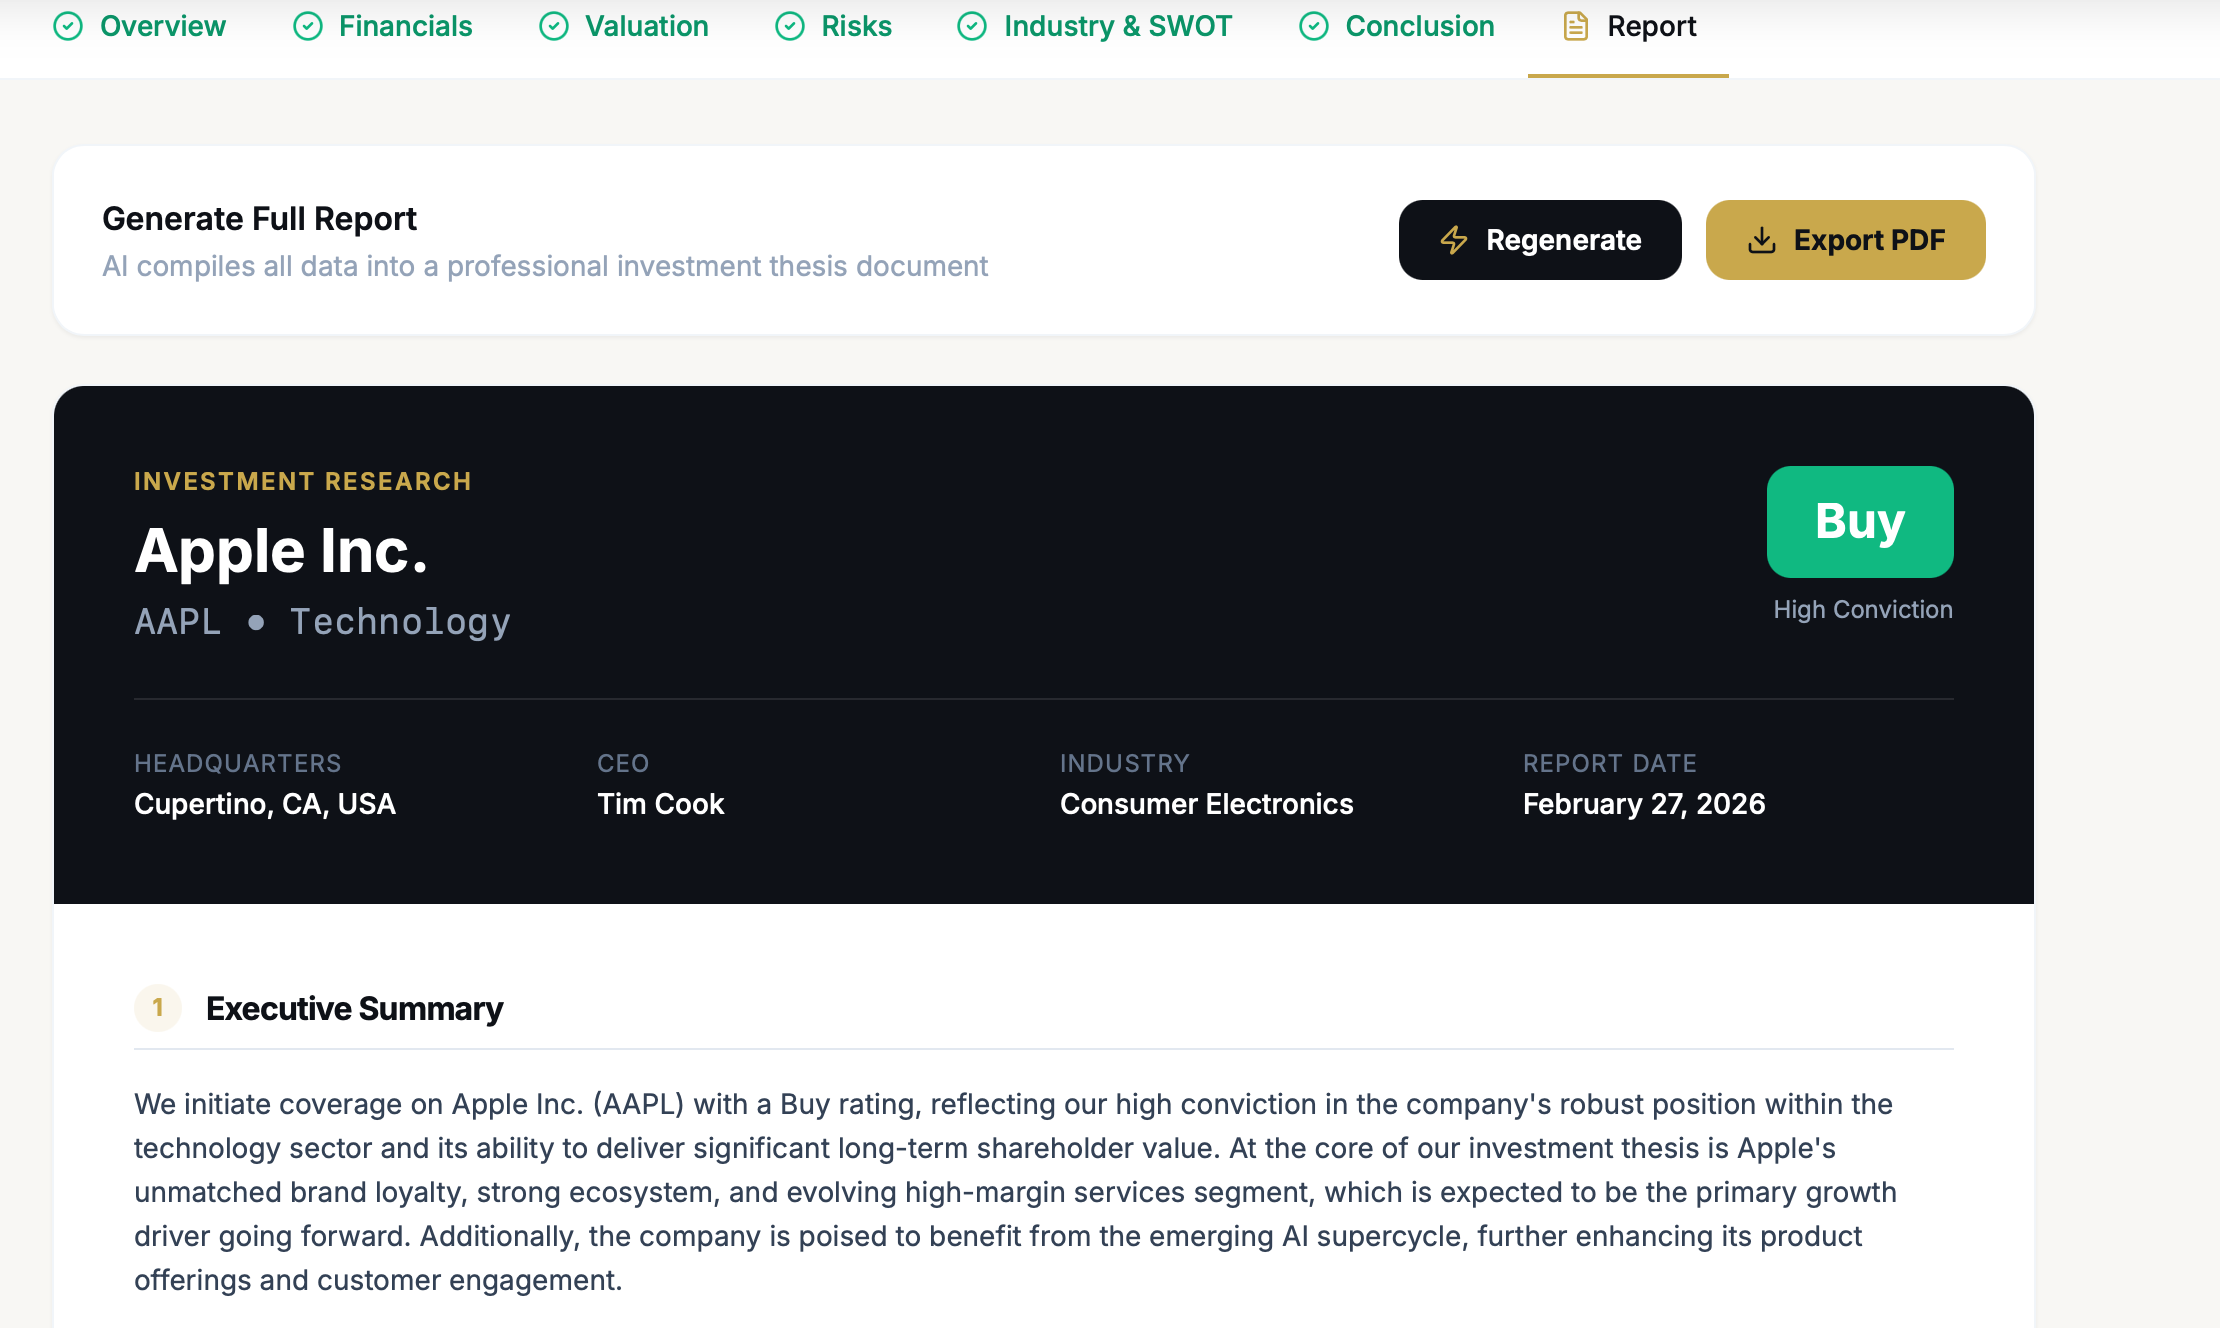Click the HEADQUARTERS field label

(x=238, y=763)
